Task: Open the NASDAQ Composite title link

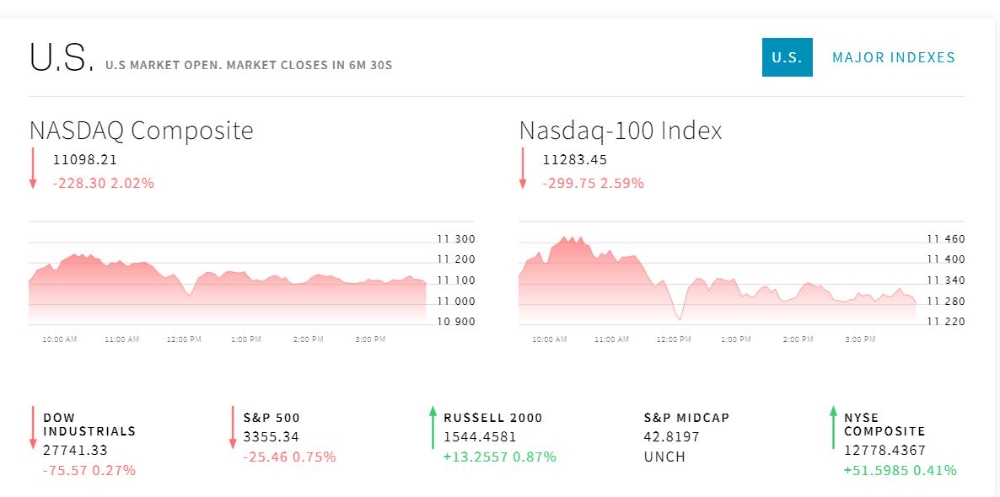Action: [141, 131]
